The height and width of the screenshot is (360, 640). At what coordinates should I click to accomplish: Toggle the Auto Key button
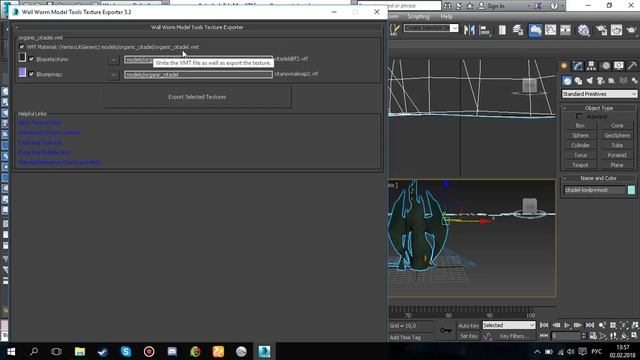(x=468, y=326)
